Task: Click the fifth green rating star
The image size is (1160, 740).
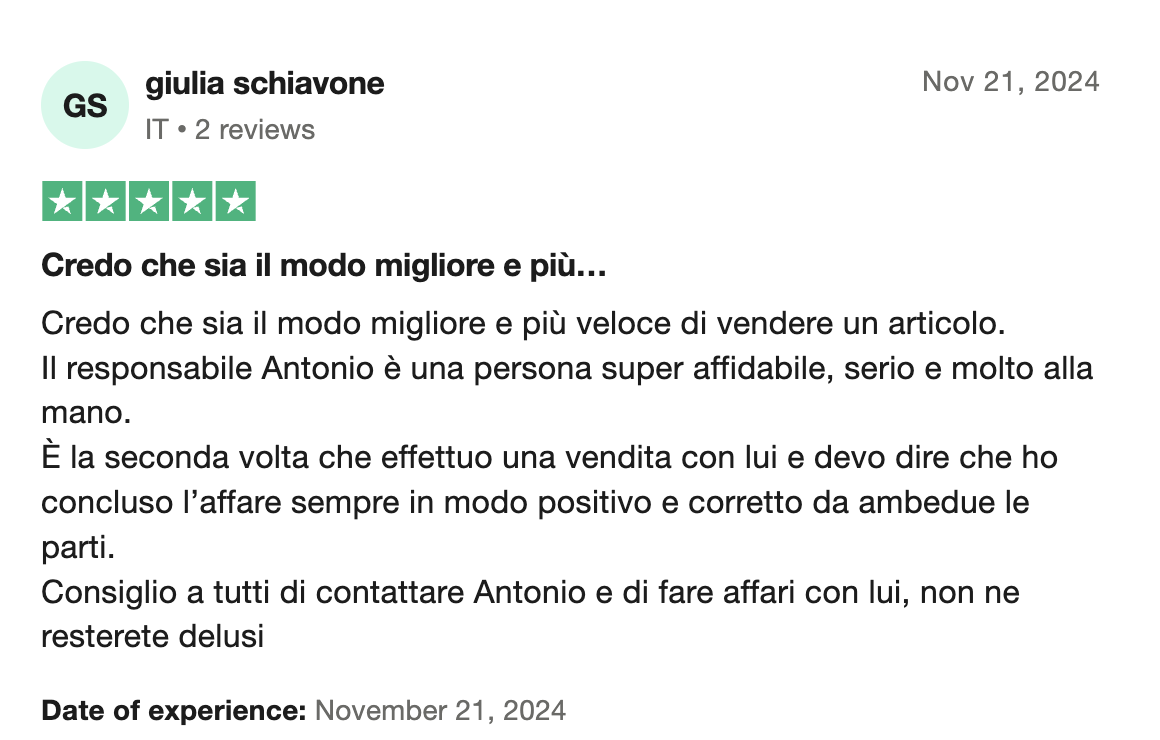Action: (x=235, y=202)
